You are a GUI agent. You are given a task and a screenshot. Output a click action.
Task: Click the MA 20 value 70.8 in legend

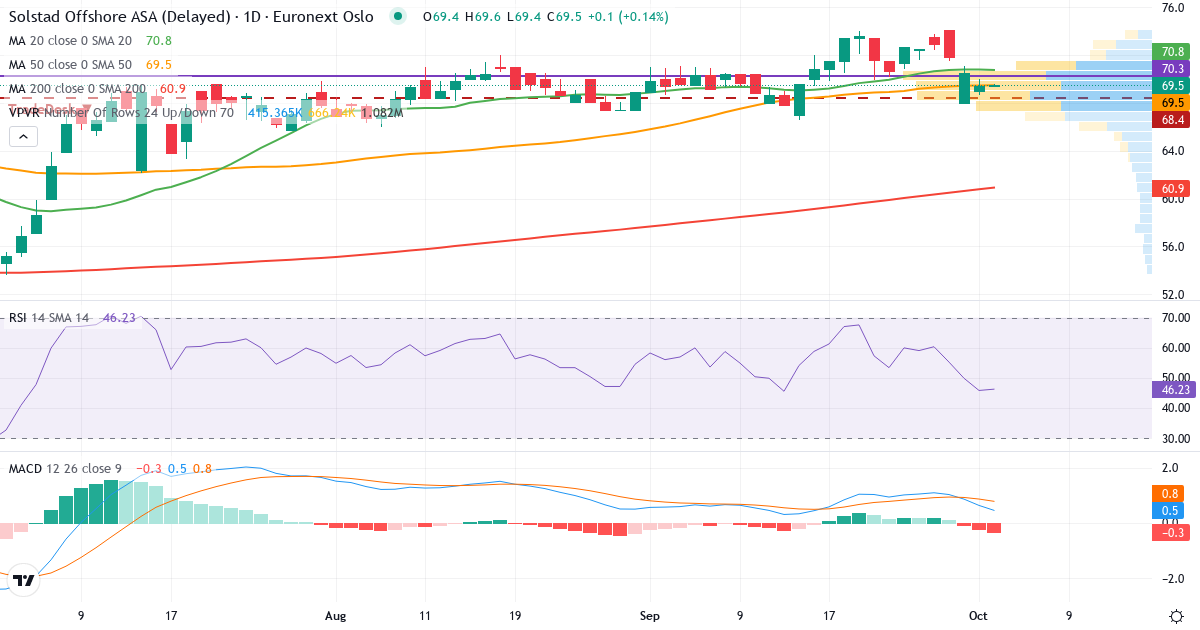158,41
